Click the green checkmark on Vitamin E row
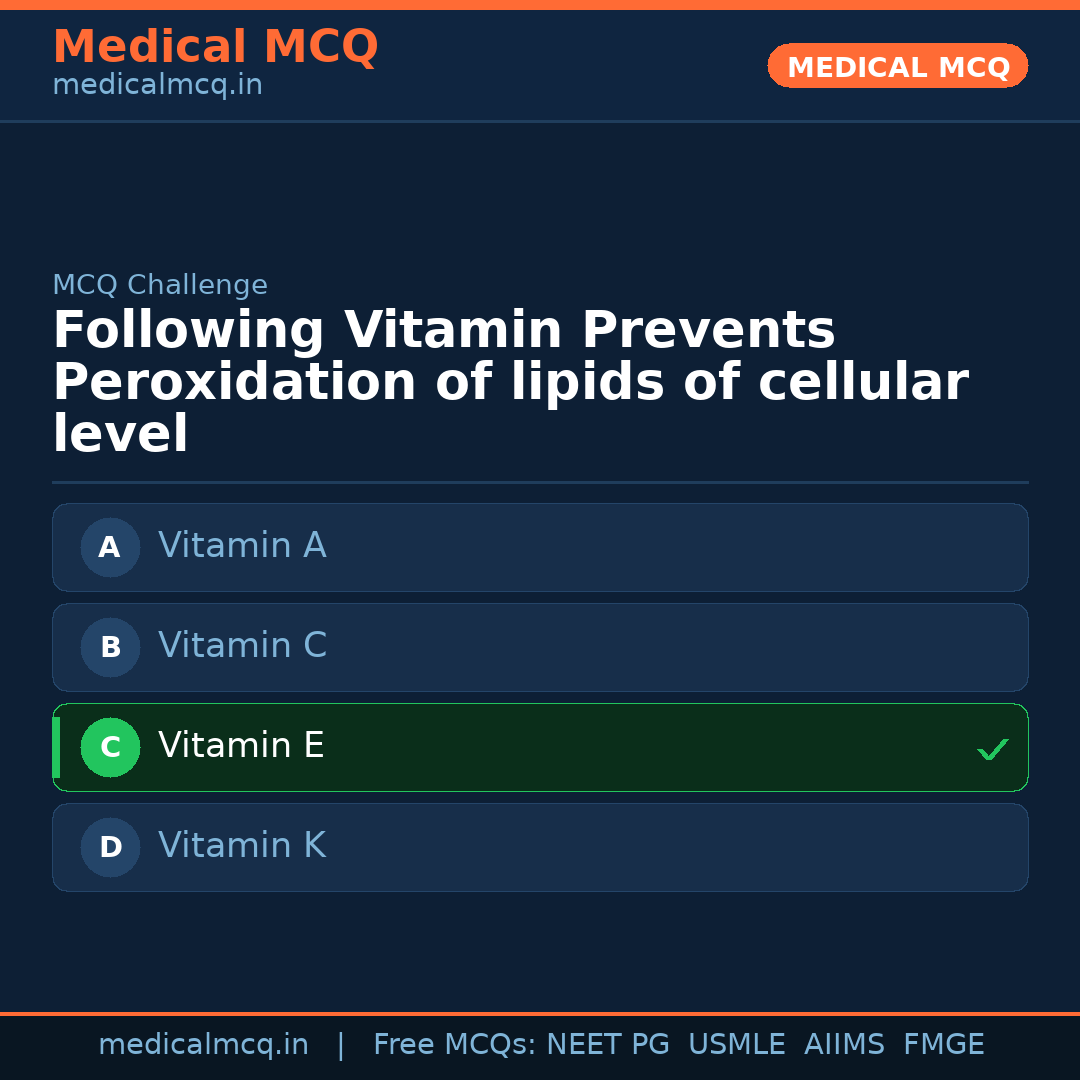The image size is (1080, 1080). pos(992,749)
